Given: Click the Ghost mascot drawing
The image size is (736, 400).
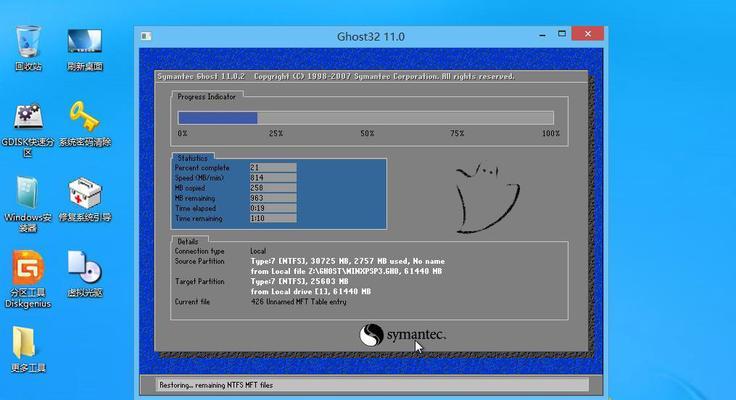Looking at the screenshot, I should (488, 198).
